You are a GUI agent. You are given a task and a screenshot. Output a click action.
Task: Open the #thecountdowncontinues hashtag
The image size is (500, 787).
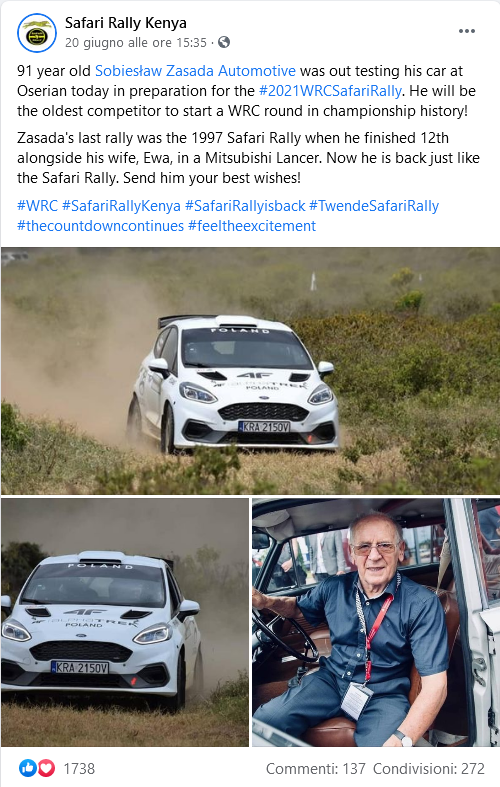pos(100,226)
